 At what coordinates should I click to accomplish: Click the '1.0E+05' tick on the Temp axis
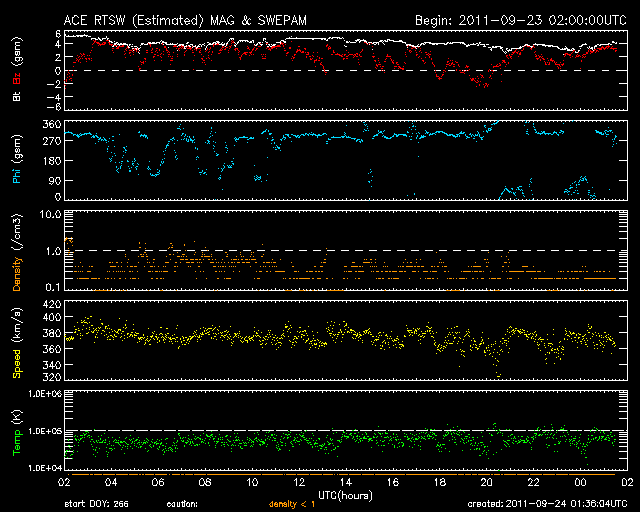click(x=45, y=431)
